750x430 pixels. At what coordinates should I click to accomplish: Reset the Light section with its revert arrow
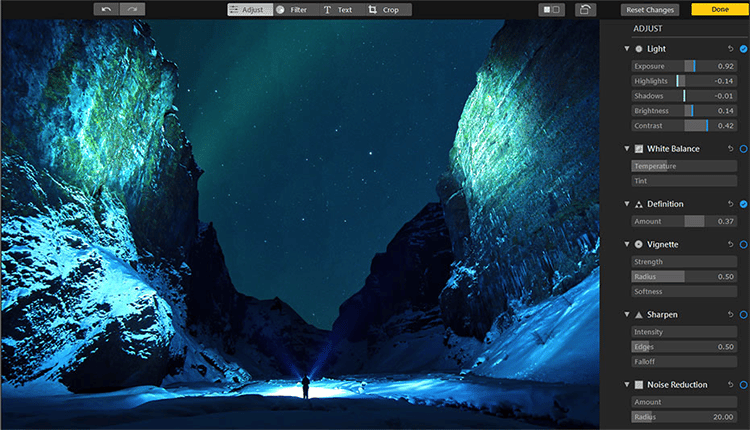729,48
